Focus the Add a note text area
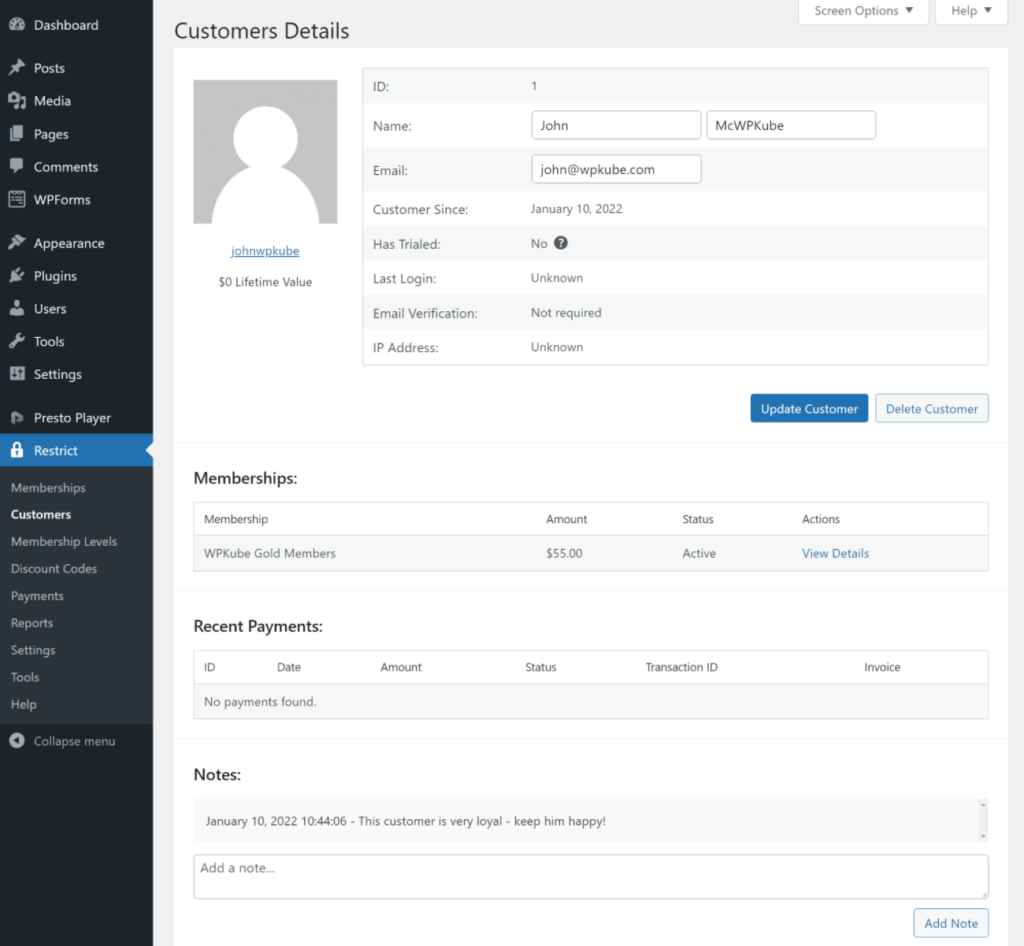This screenshot has height=946, width=1024. pyautogui.click(x=590, y=876)
